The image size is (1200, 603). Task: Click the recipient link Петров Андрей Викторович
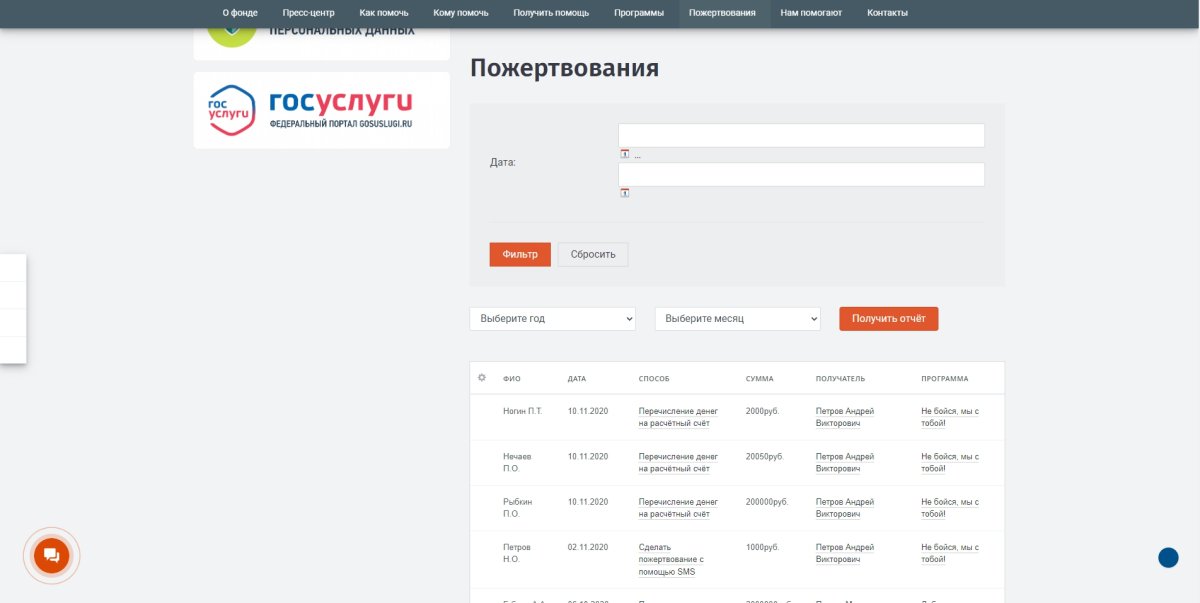(845, 416)
